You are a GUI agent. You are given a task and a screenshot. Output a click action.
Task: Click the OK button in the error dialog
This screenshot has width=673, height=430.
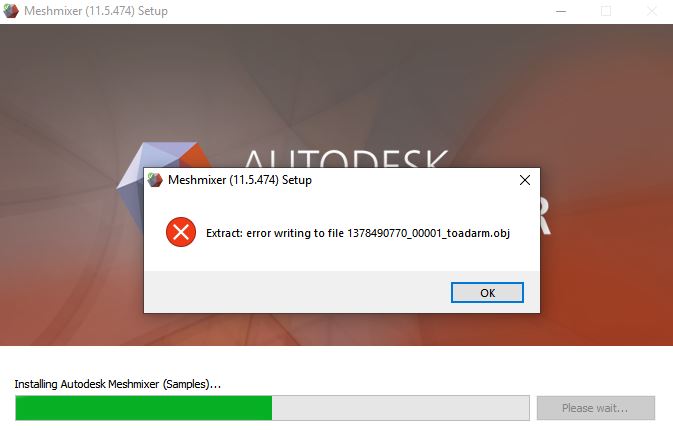(487, 293)
